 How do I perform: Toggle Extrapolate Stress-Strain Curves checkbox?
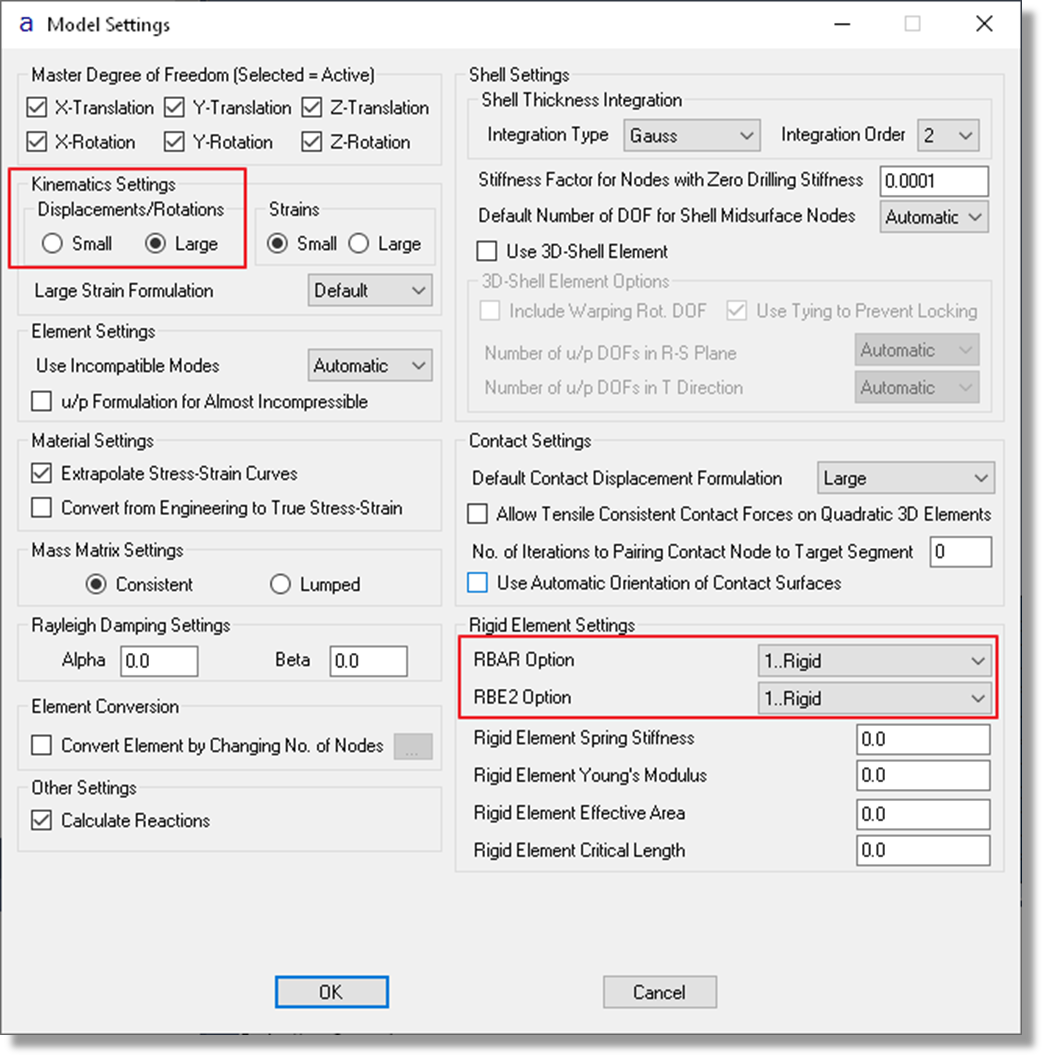41,473
